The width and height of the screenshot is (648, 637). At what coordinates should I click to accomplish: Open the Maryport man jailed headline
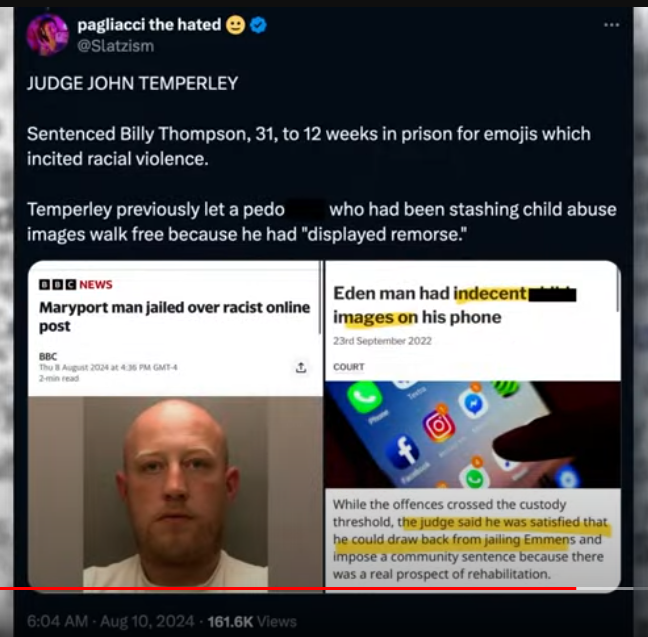[x=174, y=316]
